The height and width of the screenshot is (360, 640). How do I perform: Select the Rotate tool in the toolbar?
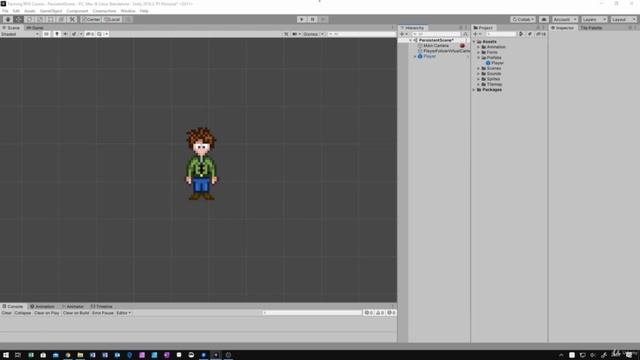pyautogui.click(x=29, y=19)
